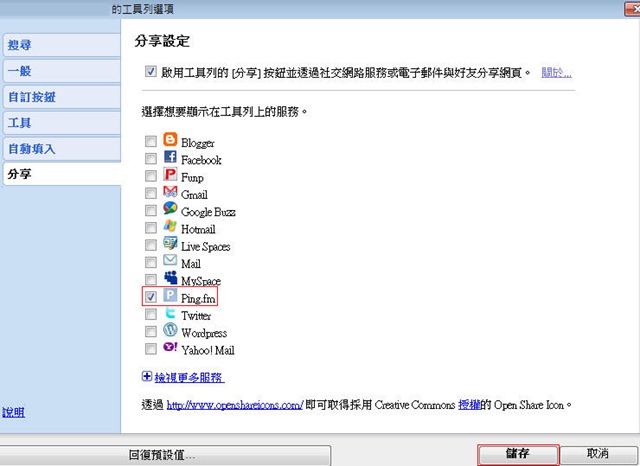Check the Hotmail checkbox
640x466 pixels.
[151, 228]
